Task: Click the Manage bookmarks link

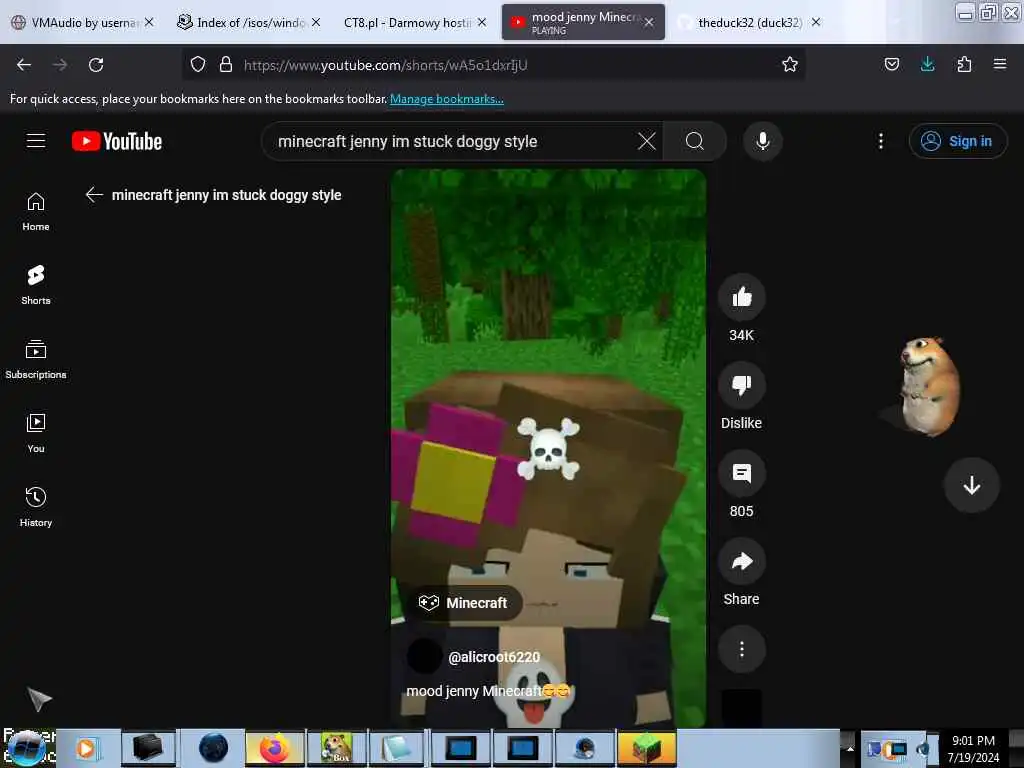Action: 447,99
